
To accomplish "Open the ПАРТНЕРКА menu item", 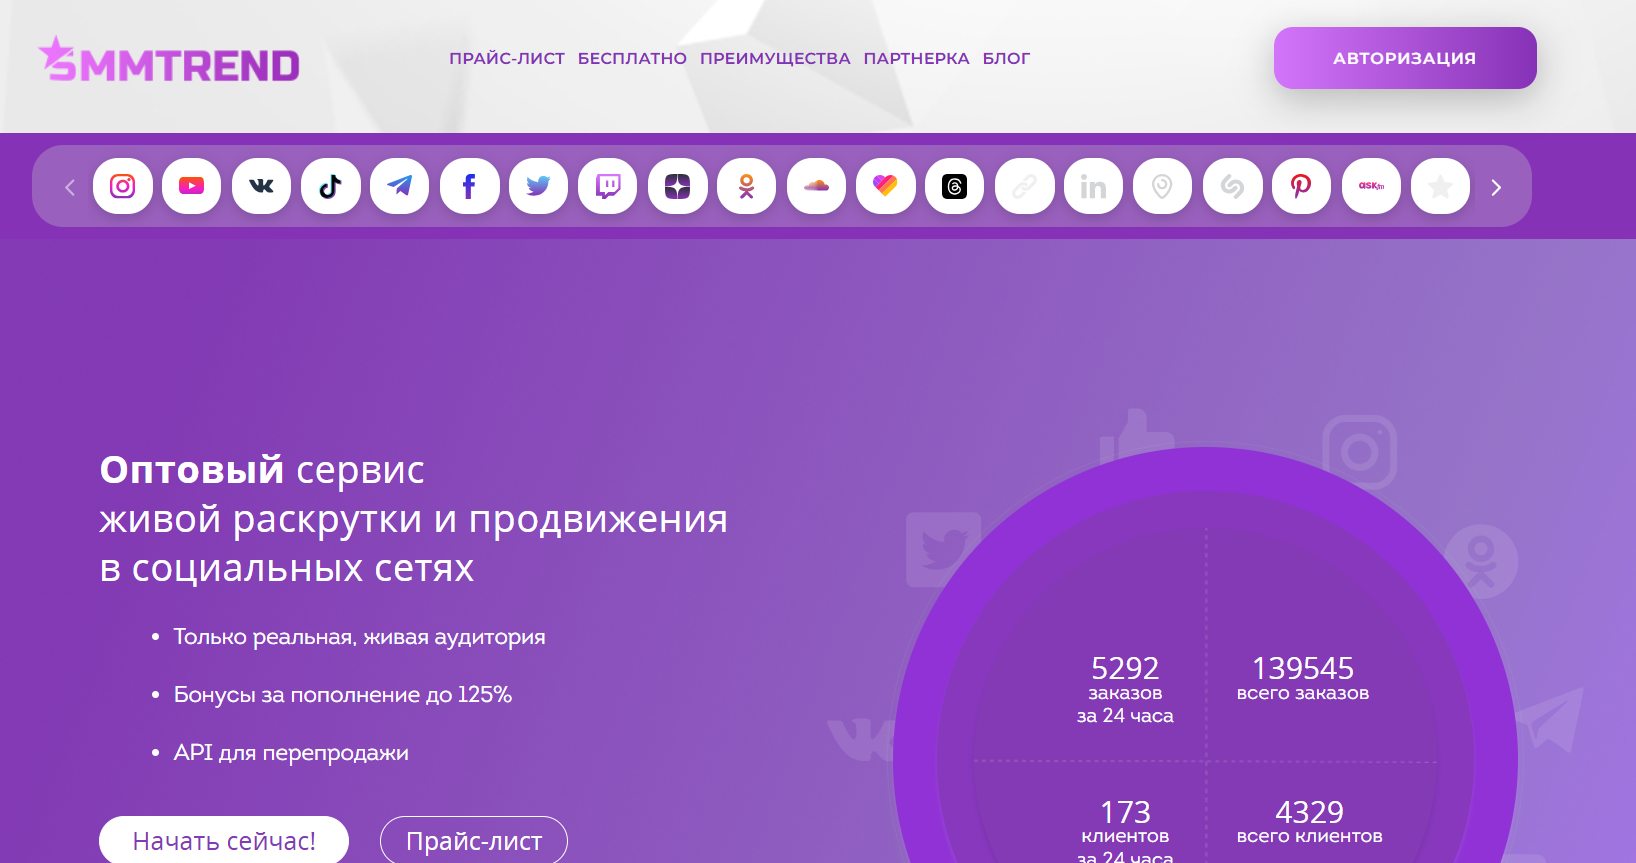I will tap(916, 58).
